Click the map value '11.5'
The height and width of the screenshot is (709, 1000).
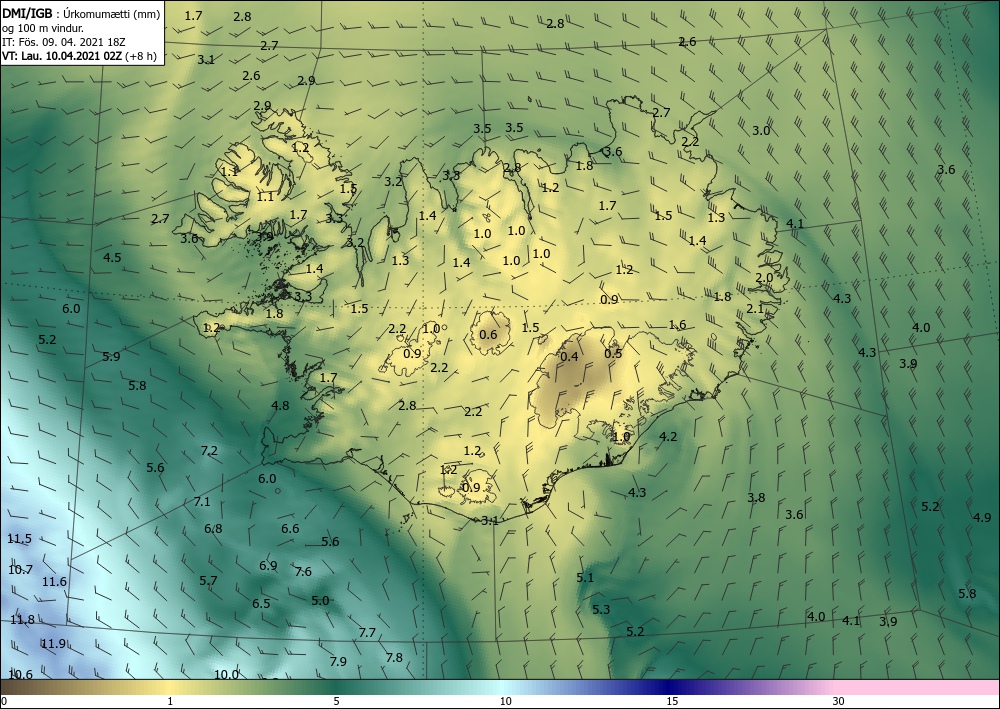[x=19, y=539]
